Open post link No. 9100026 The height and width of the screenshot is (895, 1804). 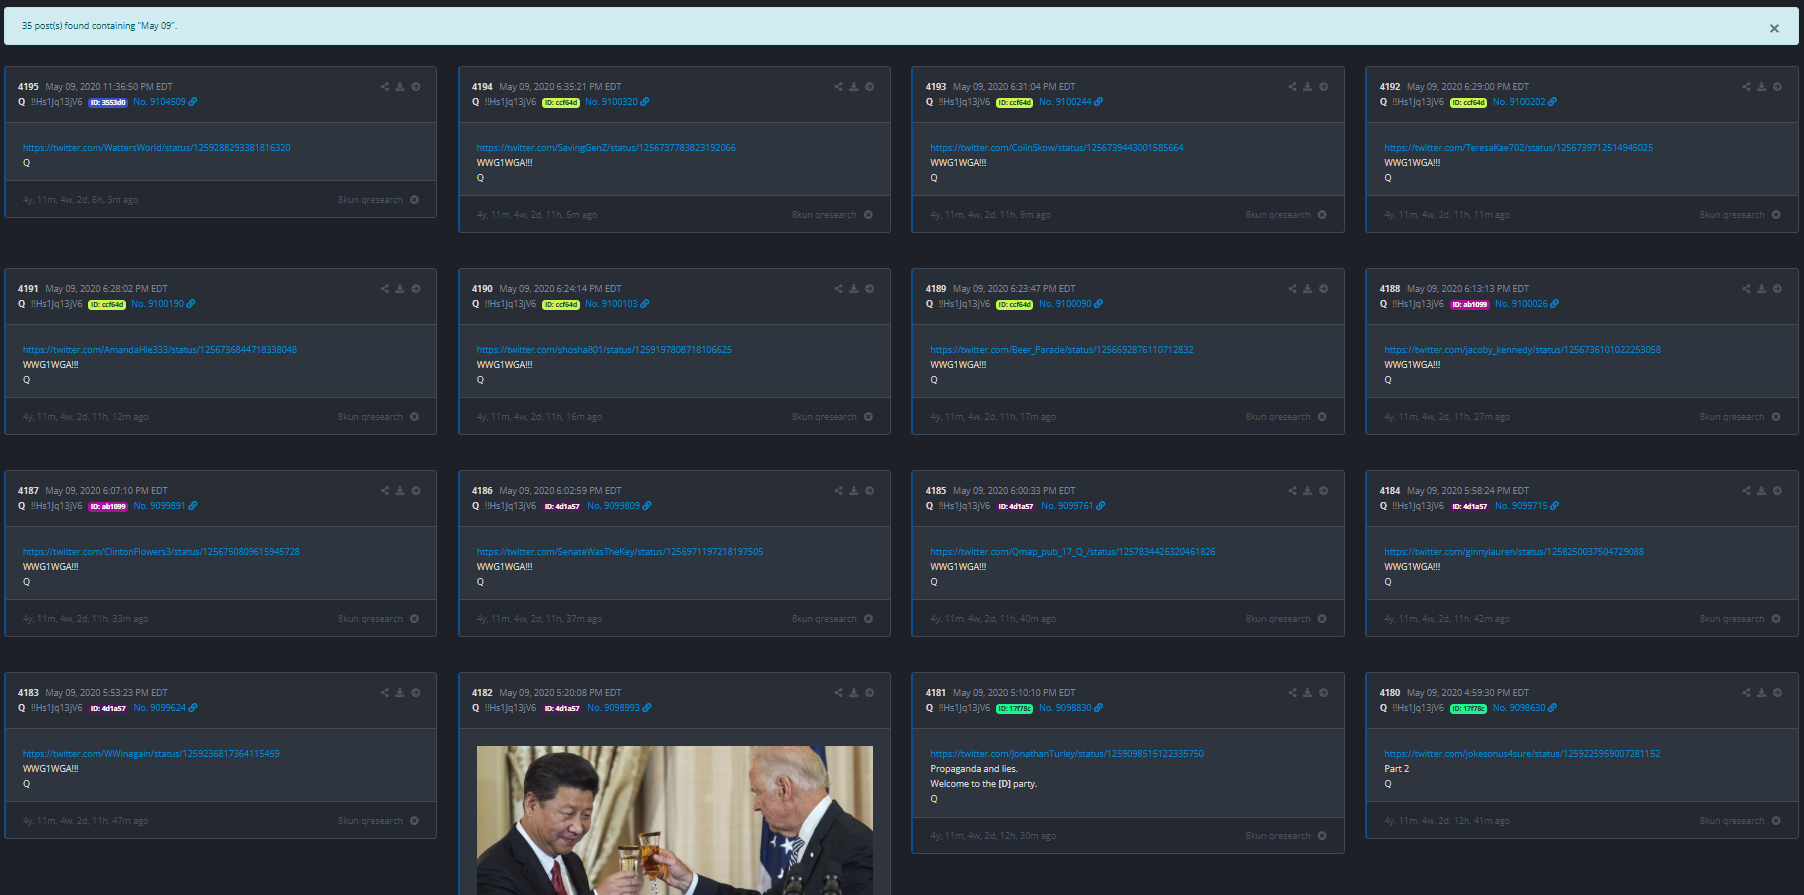[1527, 304]
